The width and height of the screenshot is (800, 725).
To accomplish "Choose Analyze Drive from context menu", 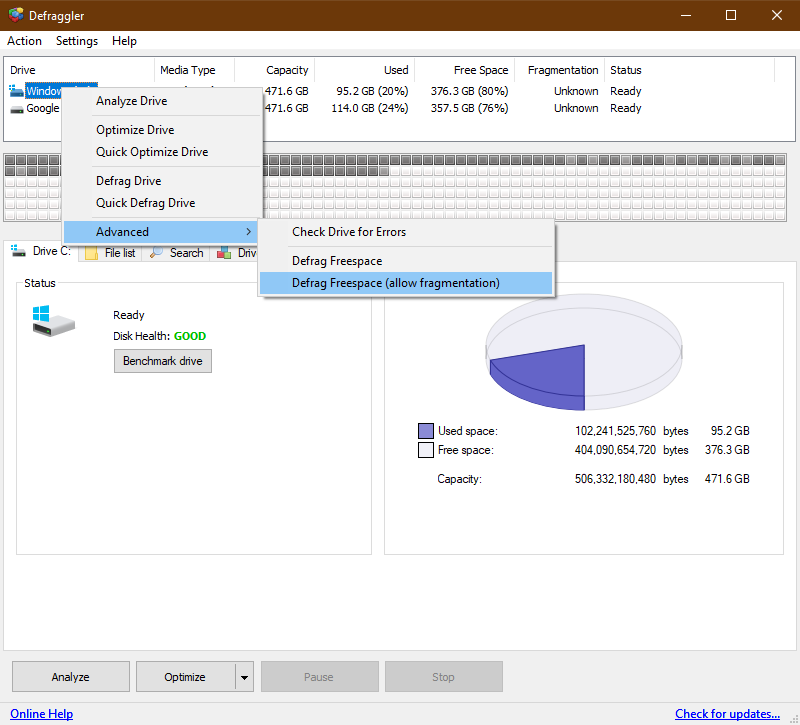I will (x=131, y=101).
